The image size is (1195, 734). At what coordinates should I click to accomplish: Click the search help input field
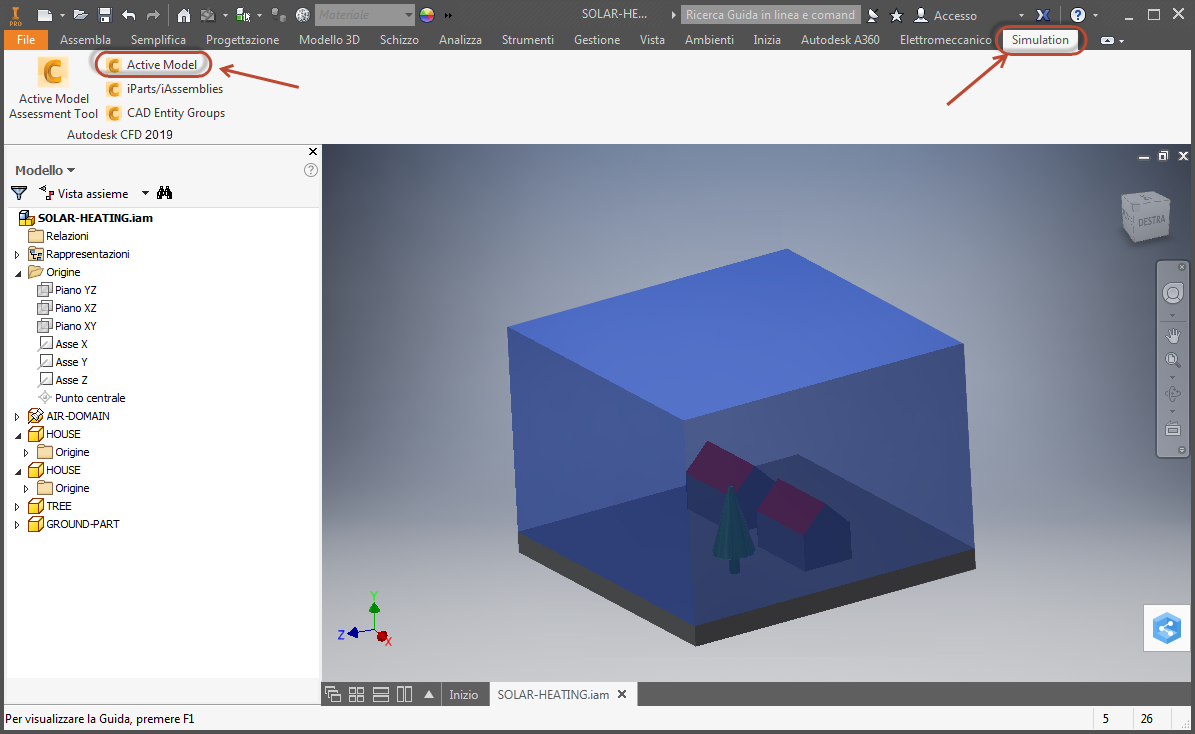tap(771, 14)
